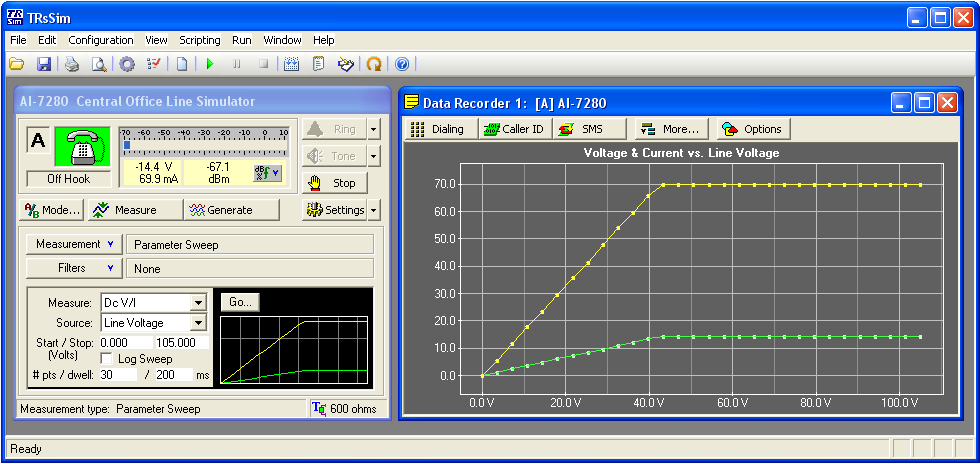Click the SMS button in Data Recorder
This screenshot has height=464, width=980.
pos(589,129)
